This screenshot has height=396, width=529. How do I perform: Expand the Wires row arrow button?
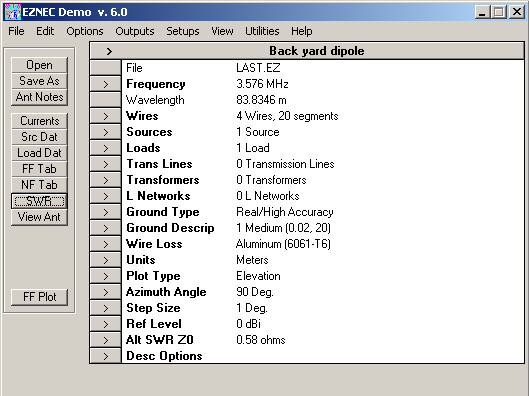click(106, 116)
